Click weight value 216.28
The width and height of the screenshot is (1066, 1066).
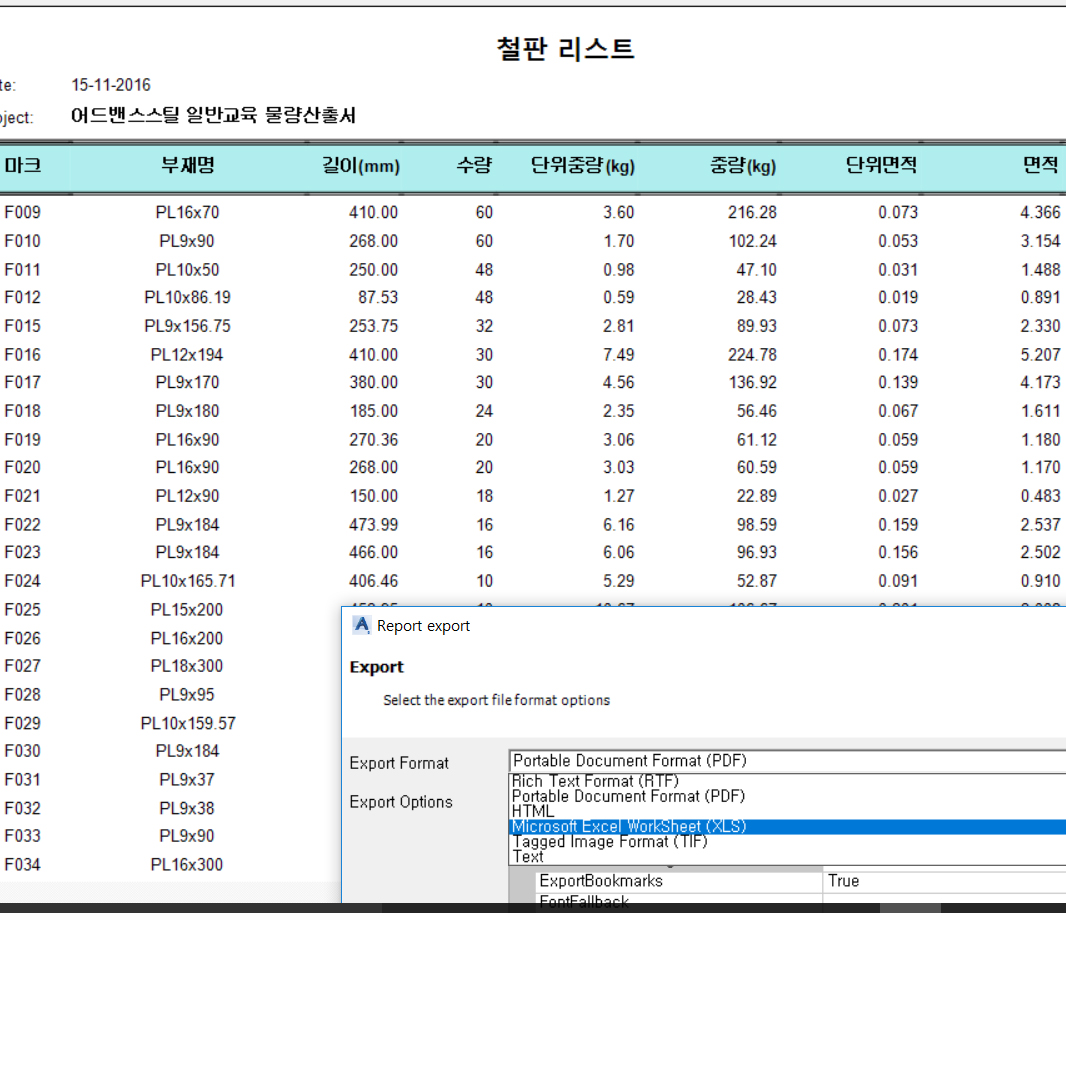(x=752, y=213)
